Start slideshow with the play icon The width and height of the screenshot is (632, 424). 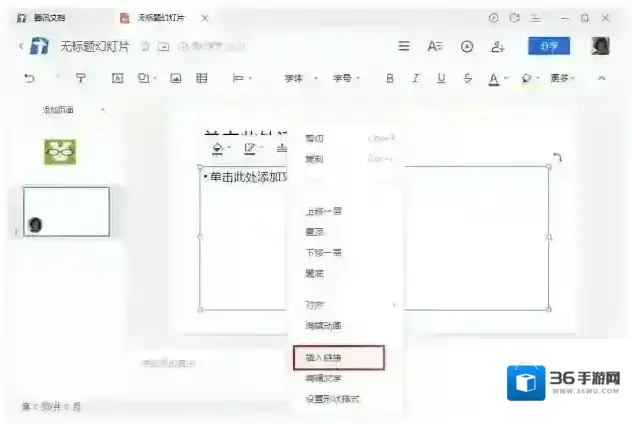coord(467,47)
